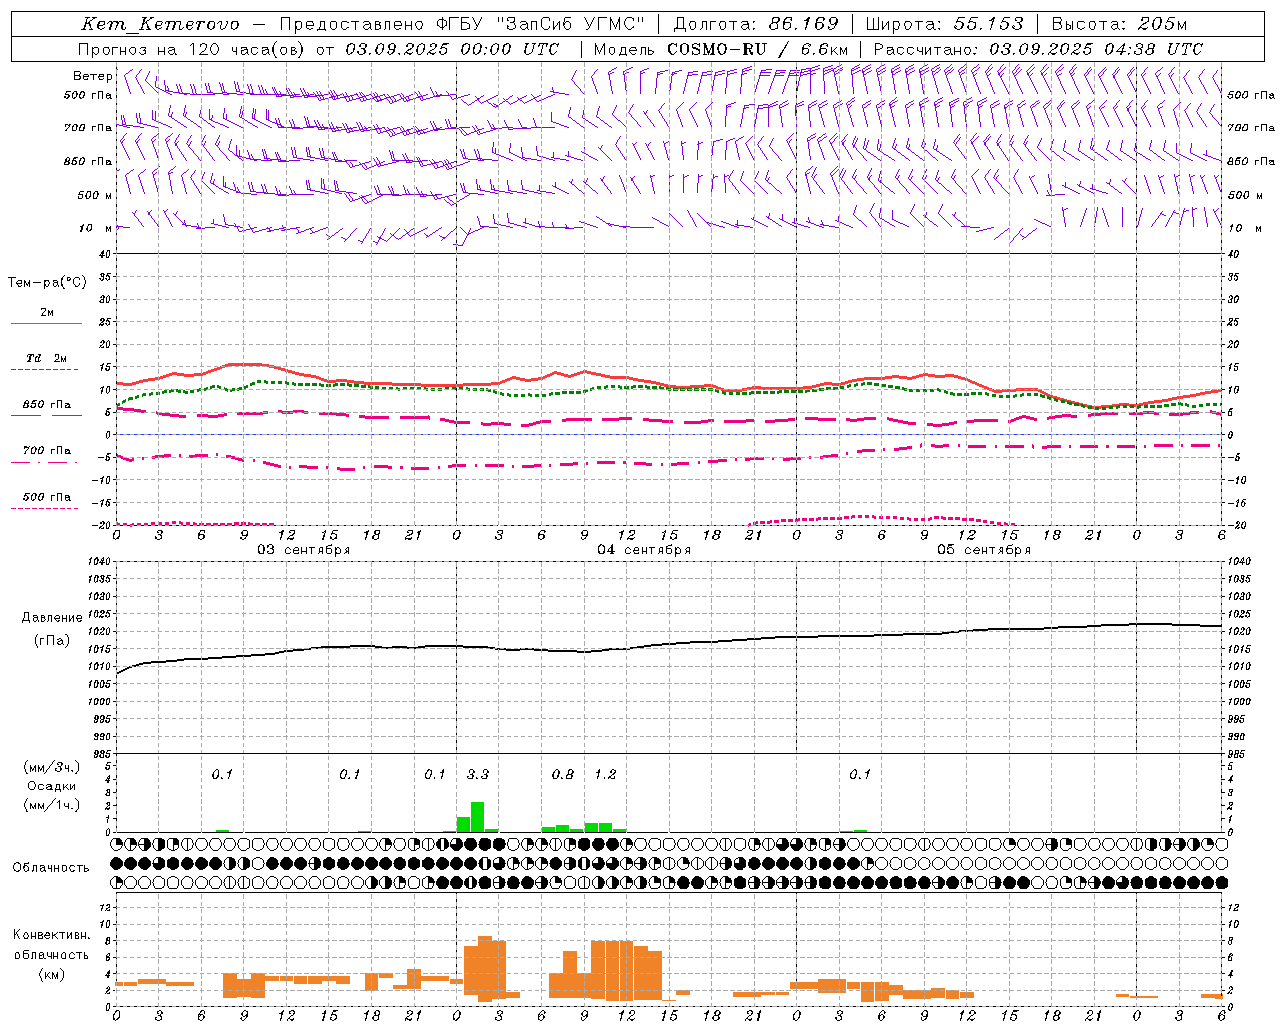Click the 'Предоставлено ФГБУ ЗапСиб УГМС' text
Image resolution: width=1280 pixels, height=1024 pixels.
462,24
